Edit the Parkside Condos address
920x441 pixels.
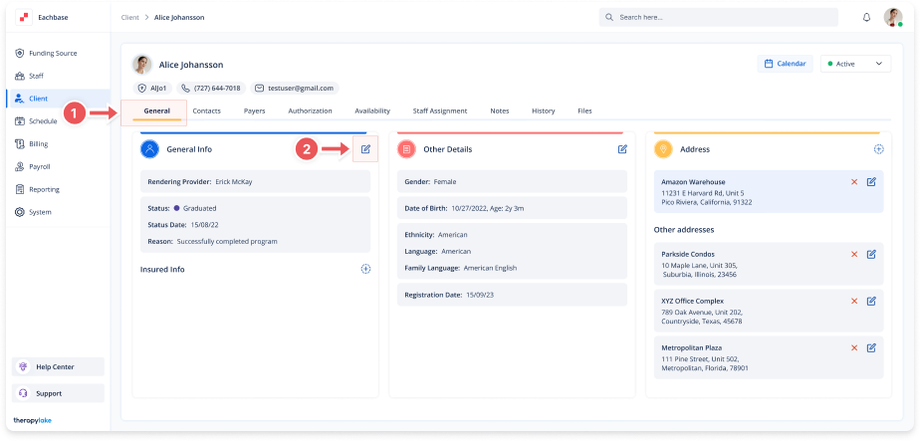(872, 254)
